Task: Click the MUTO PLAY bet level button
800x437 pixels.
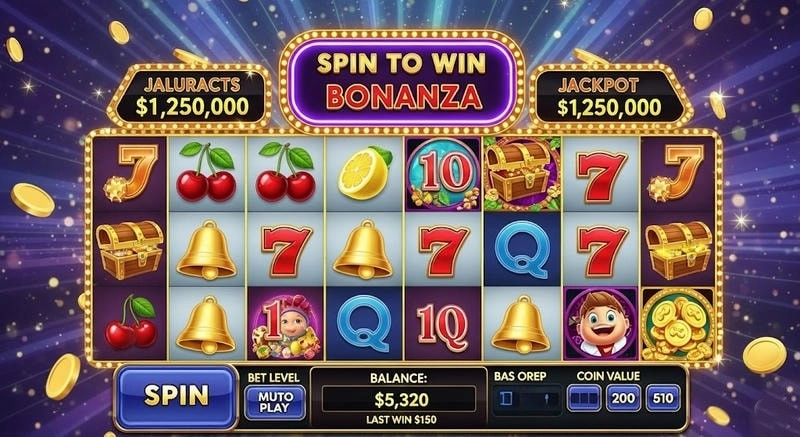Action: (276, 402)
